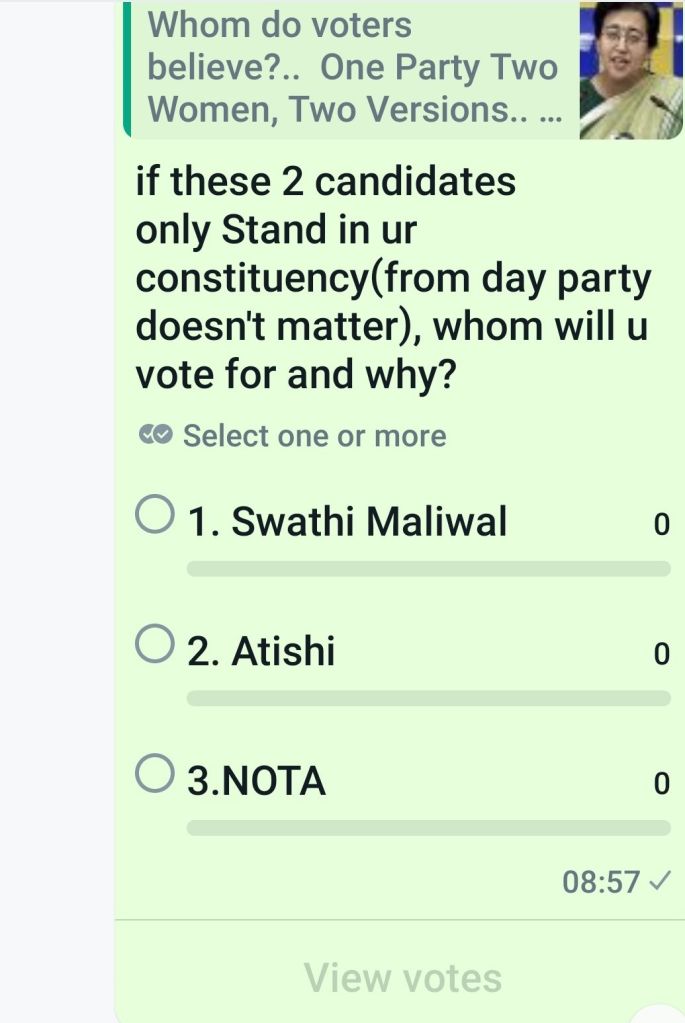The image size is (685, 1023).
Task: Click the '1. Swathi Maliwal' option label
Action: (347, 521)
